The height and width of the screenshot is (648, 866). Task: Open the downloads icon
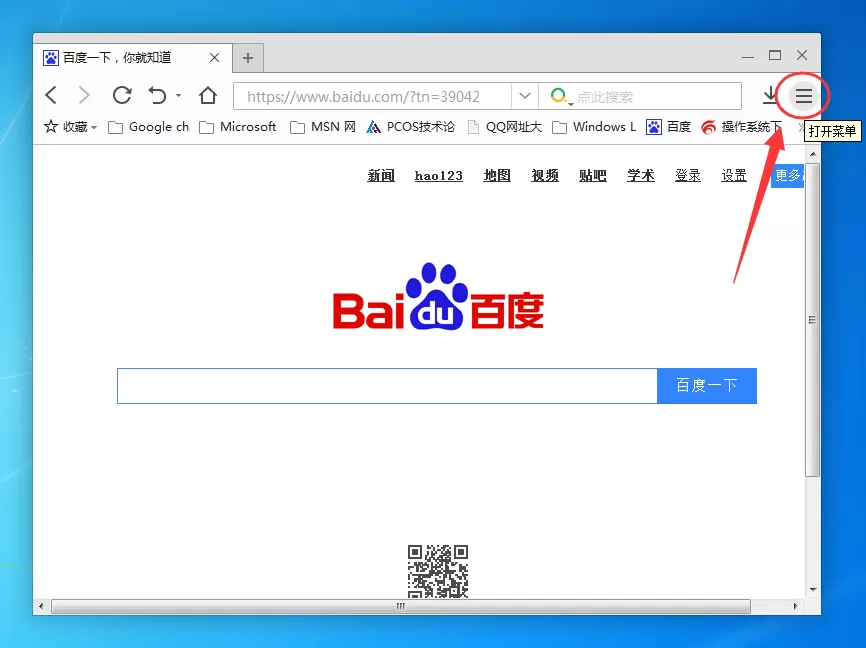pos(769,96)
